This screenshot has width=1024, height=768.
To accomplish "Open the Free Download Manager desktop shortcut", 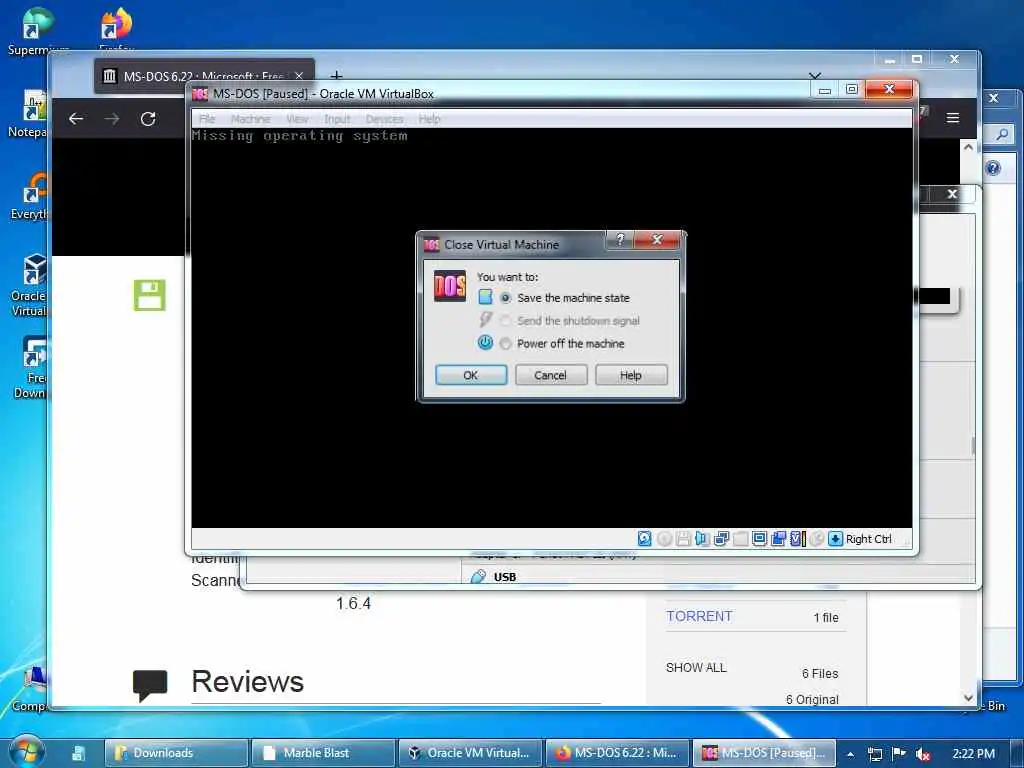I will click(x=30, y=367).
